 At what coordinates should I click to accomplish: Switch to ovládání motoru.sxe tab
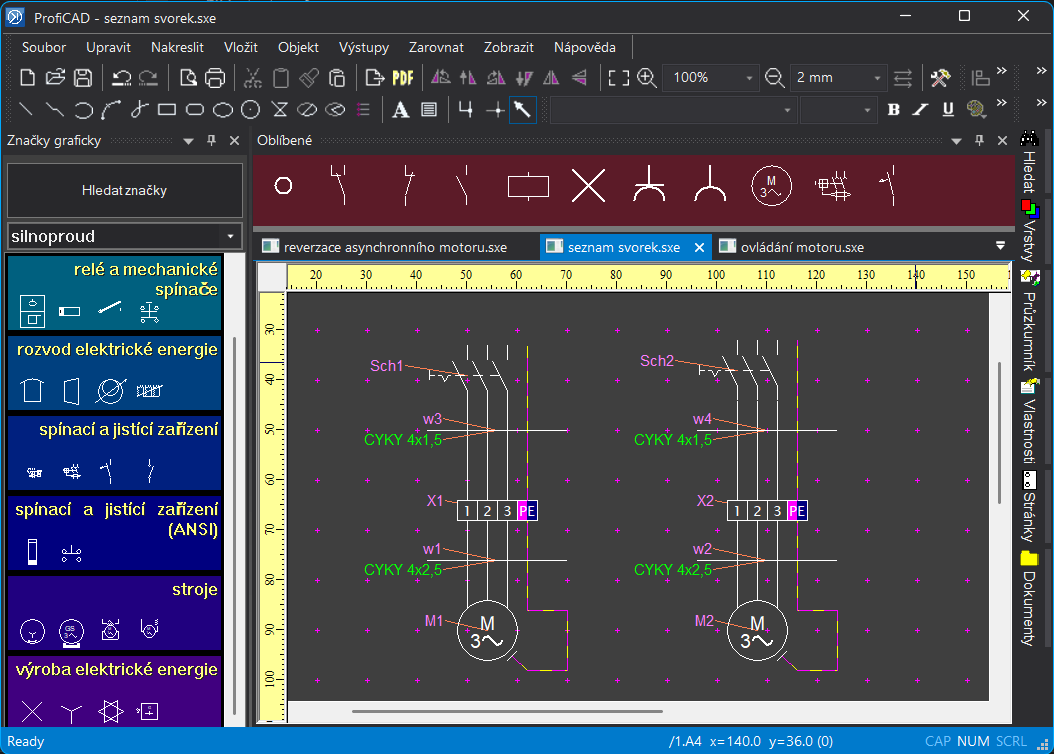click(802, 247)
